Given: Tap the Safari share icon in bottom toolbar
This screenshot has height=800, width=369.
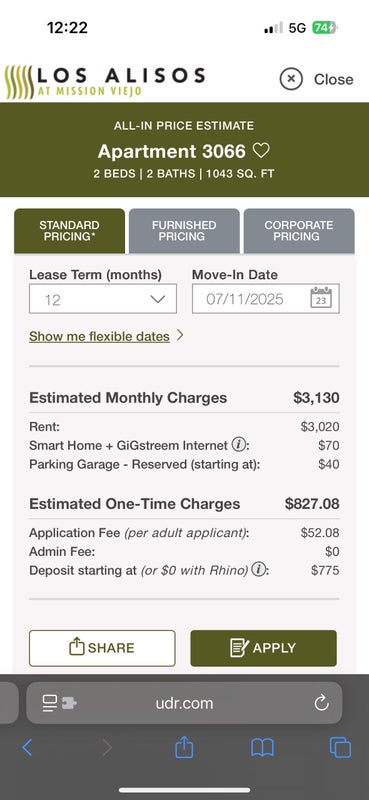Looking at the screenshot, I should [x=184, y=747].
